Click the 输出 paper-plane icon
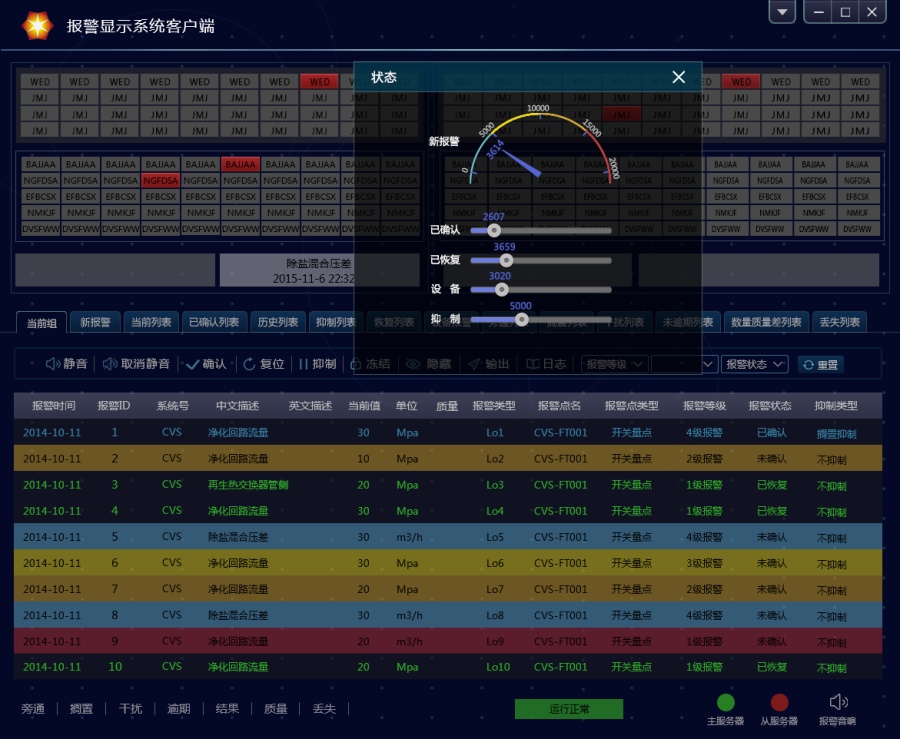 (474, 364)
